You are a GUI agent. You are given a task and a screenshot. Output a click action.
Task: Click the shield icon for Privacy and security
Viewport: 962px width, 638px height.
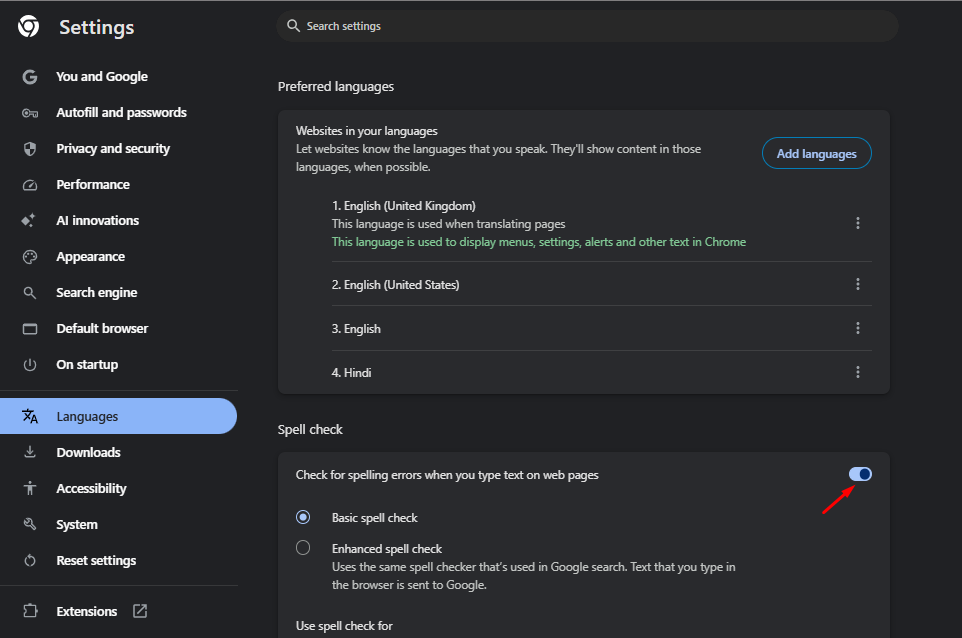(x=29, y=149)
